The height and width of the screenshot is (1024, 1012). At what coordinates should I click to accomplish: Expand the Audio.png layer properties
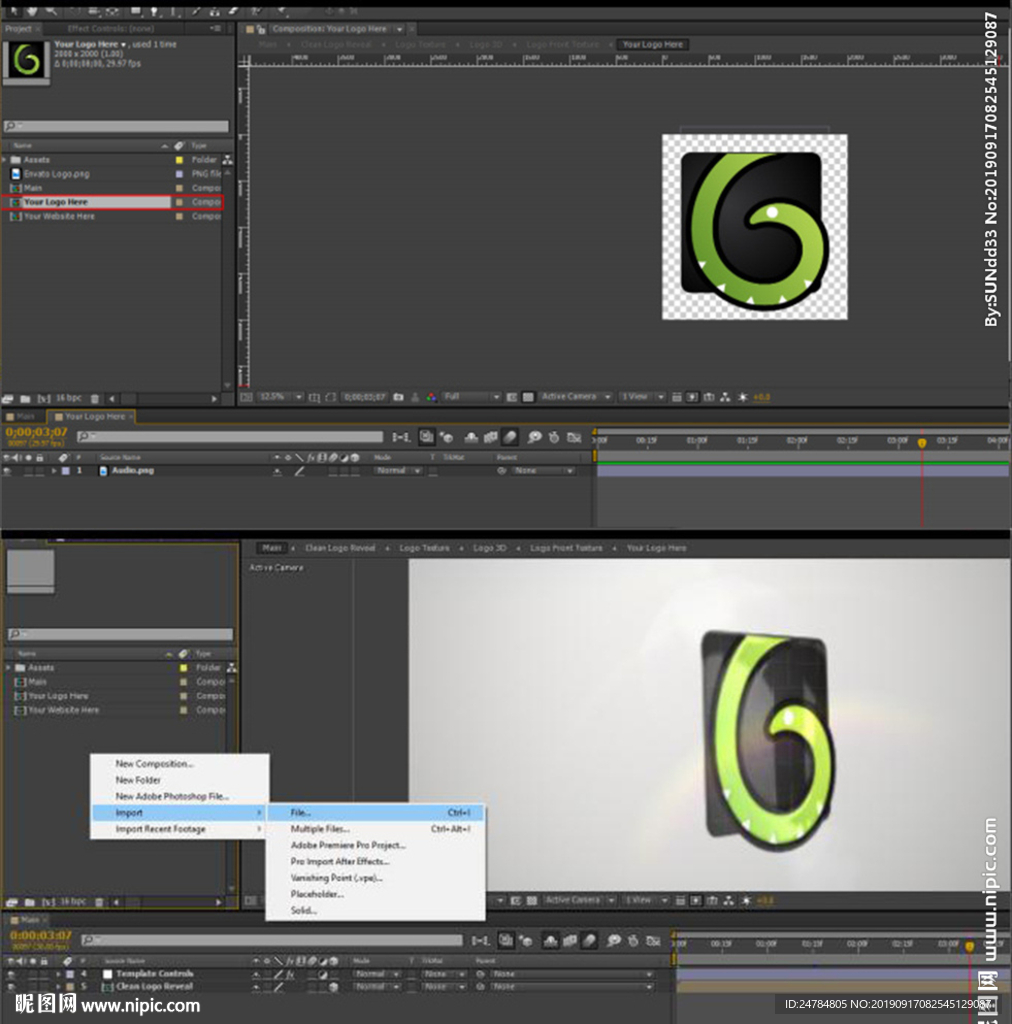(x=54, y=471)
